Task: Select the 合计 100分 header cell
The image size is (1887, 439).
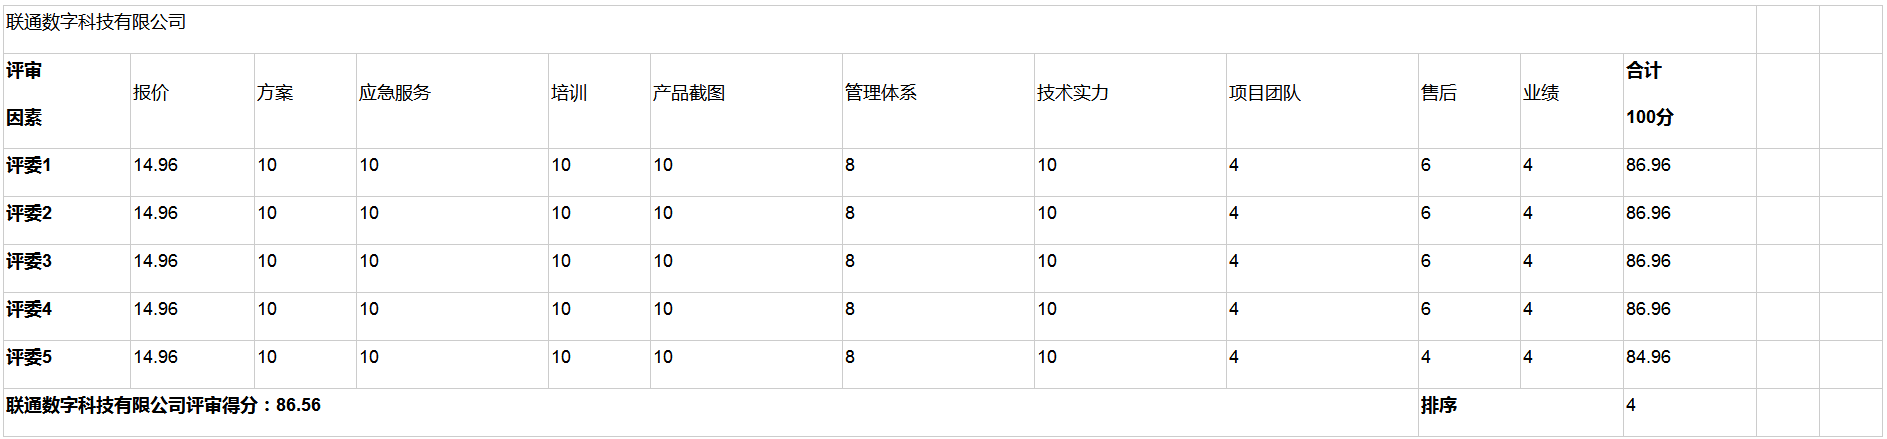Action: point(1650,94)
